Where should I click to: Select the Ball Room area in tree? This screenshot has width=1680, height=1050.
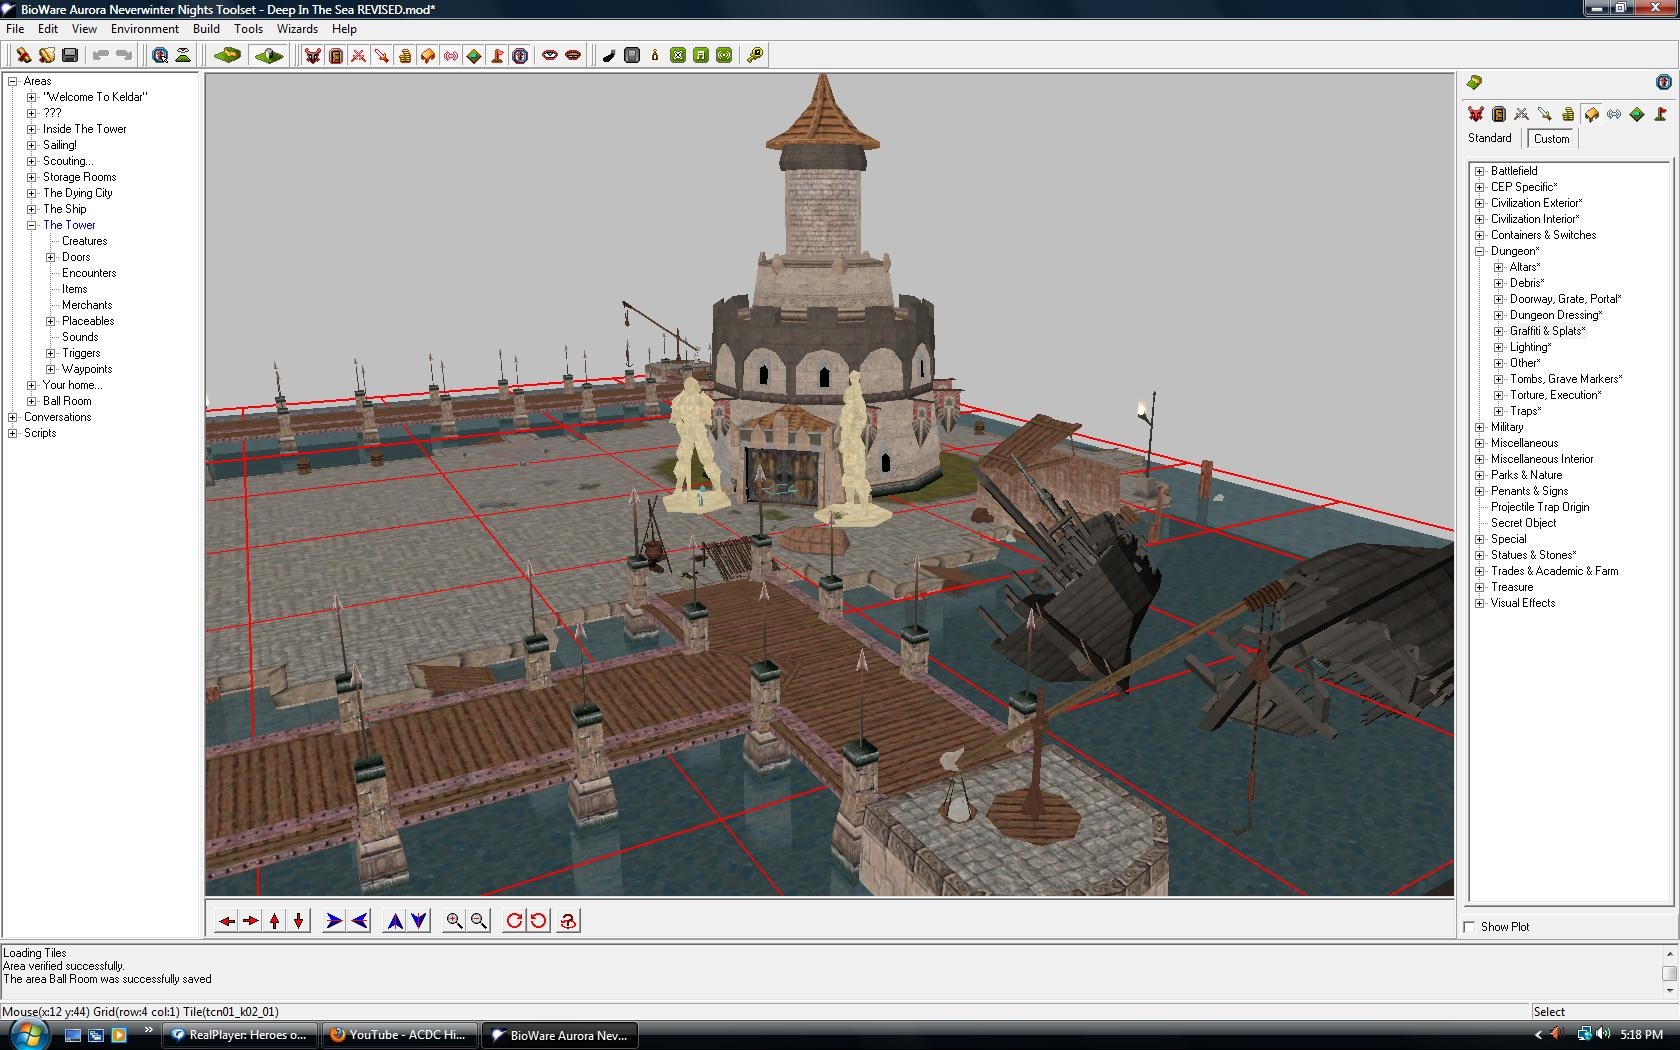click(67, 401)
